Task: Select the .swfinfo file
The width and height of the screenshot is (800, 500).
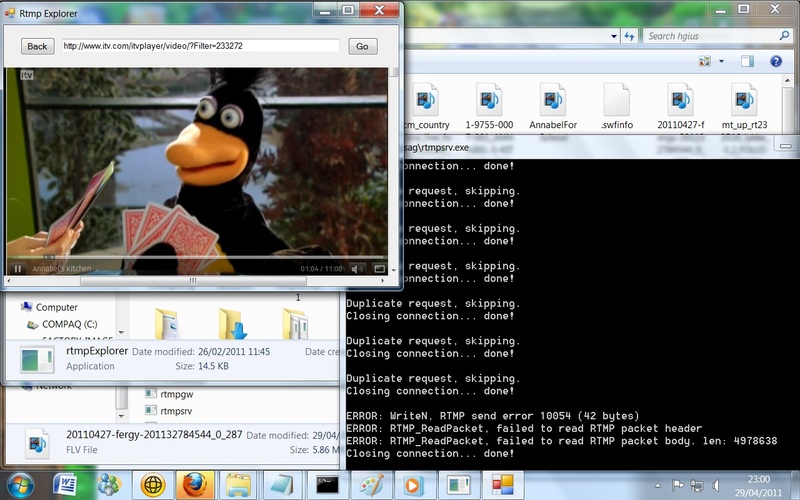Action: (x=617, y=107)
